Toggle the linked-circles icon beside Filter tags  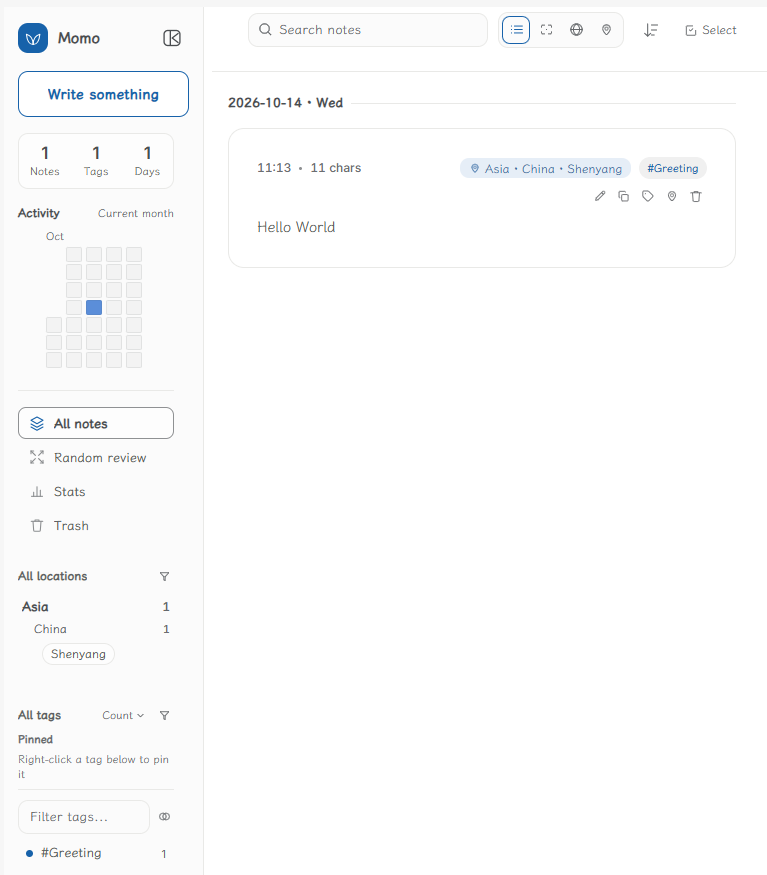(164, 816)
